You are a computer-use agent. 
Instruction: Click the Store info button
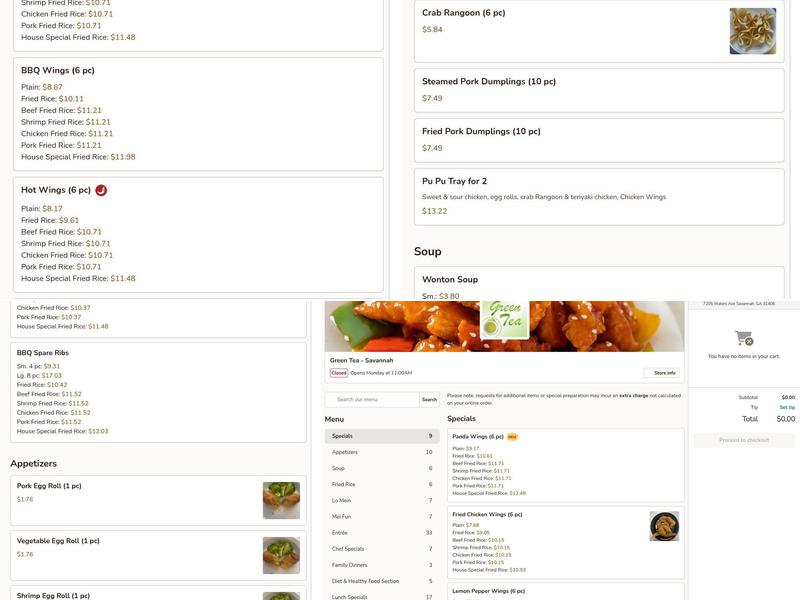[661, 373]
